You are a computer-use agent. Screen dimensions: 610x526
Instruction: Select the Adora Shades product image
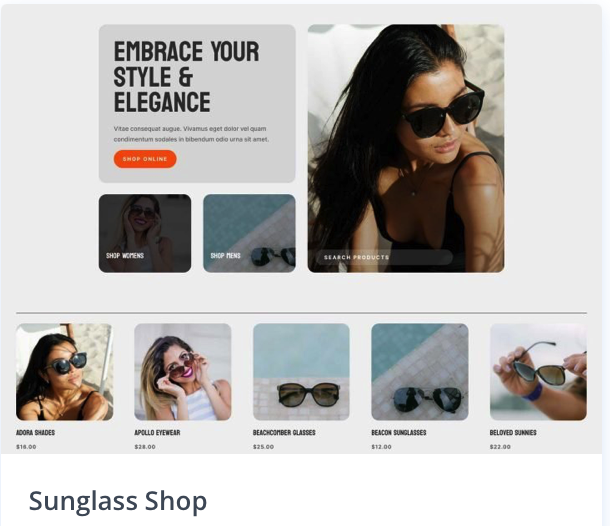(65, 372)
